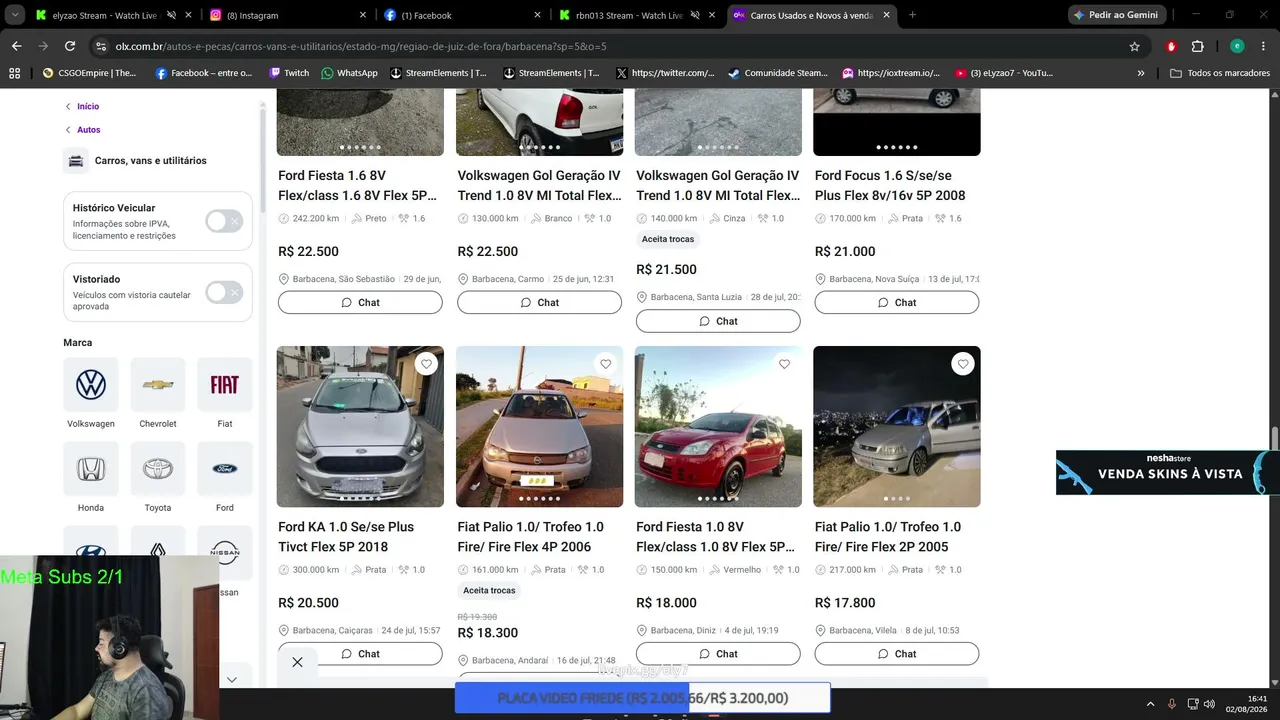
Task: Open the apps grid in bookmarks bar
Action: pyautogui.click(x=14, y=73)
